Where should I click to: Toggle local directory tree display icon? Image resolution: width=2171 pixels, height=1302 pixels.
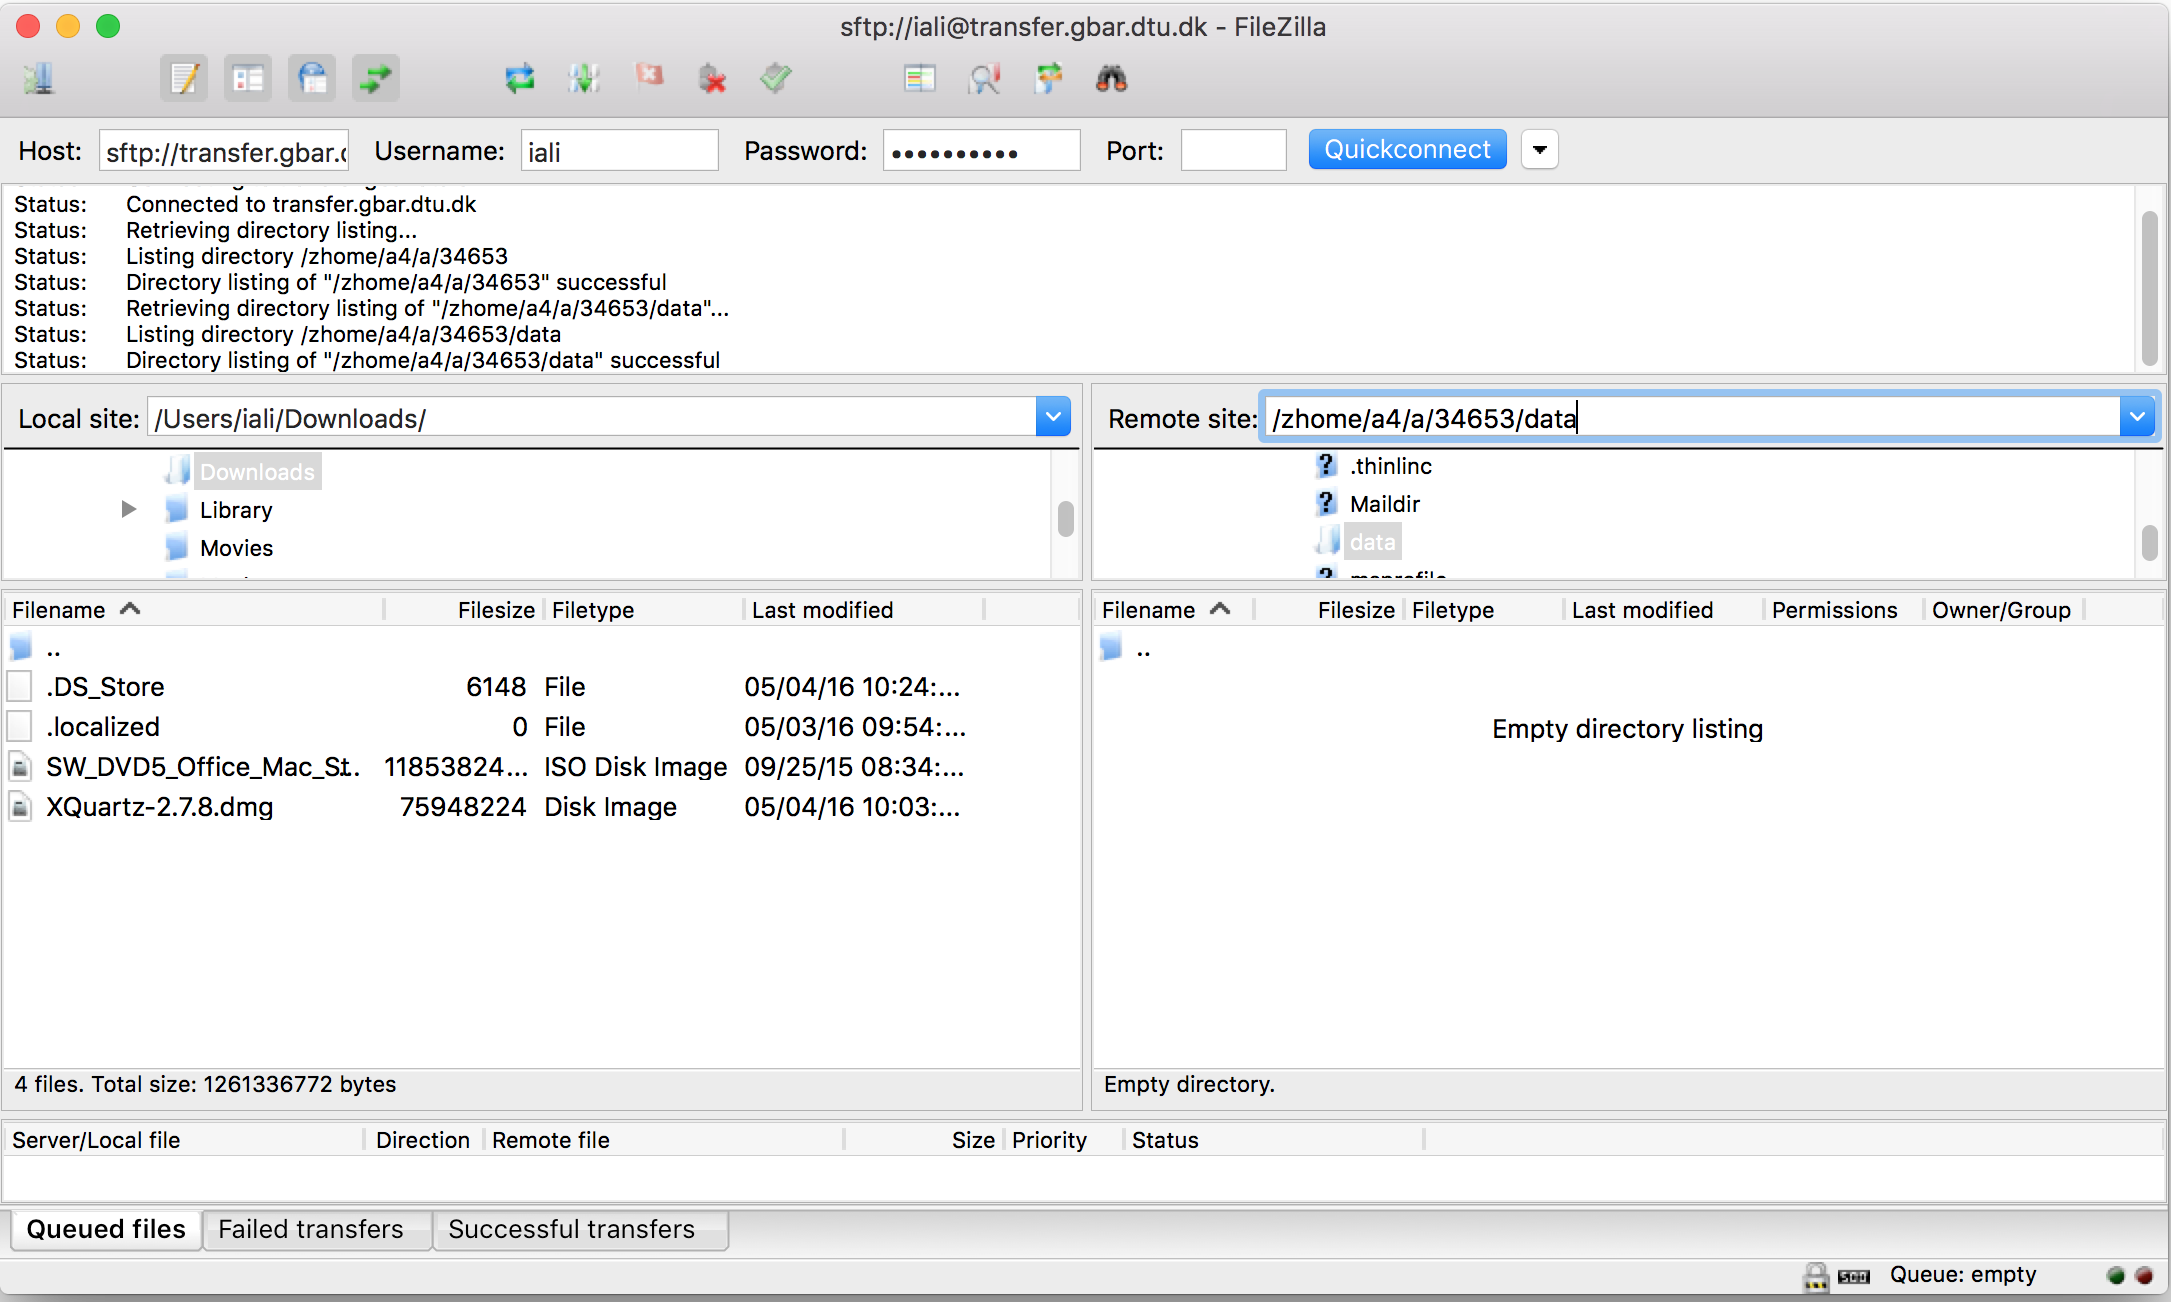coord(248,78)
